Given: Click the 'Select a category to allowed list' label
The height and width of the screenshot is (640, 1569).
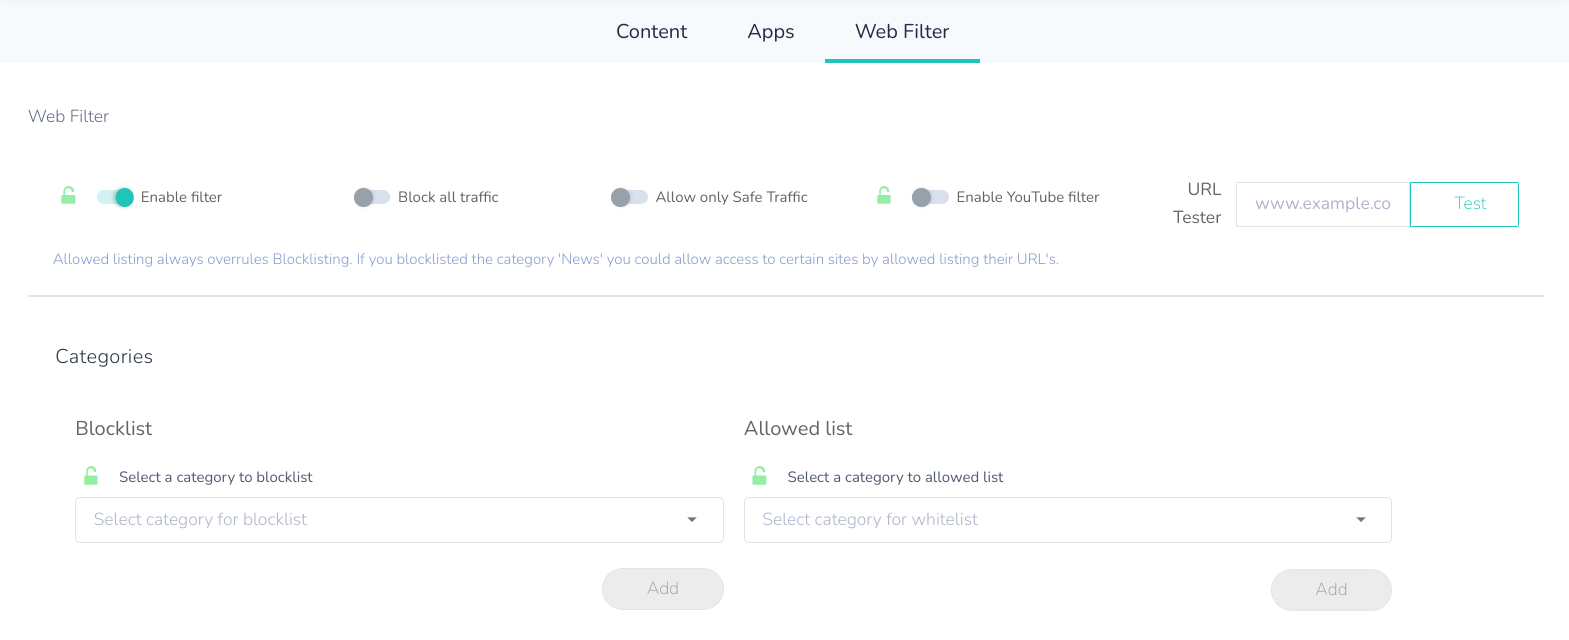Looking at the screenshot, I should coord(895,477).
